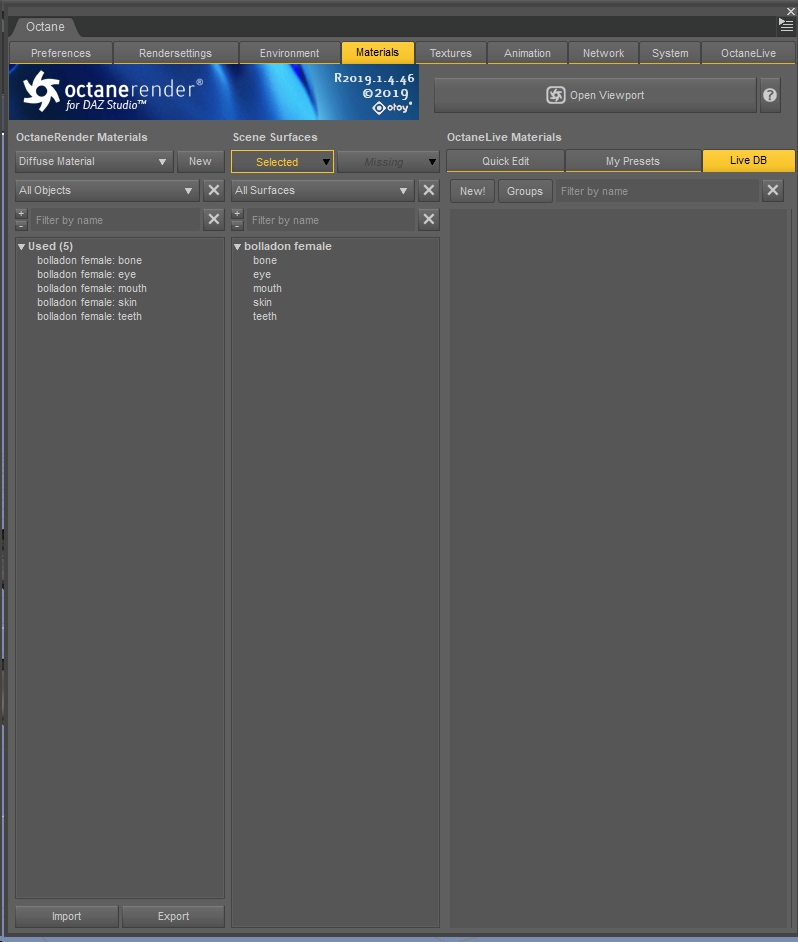Focus the materials Filter by name field
798x942 pixels.
(x=115, y=220)
